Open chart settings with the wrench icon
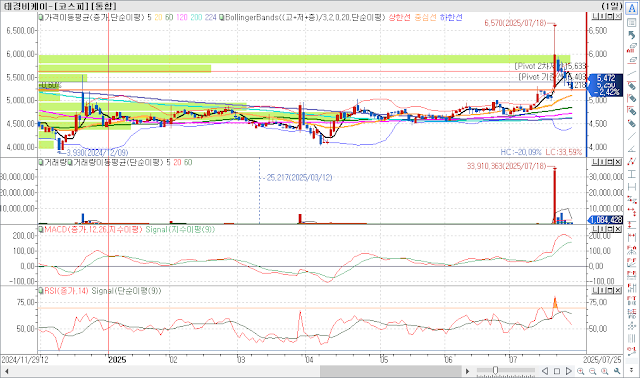This screenshot has height=378, width=640. pyautogui.click(x=617, y=371)
